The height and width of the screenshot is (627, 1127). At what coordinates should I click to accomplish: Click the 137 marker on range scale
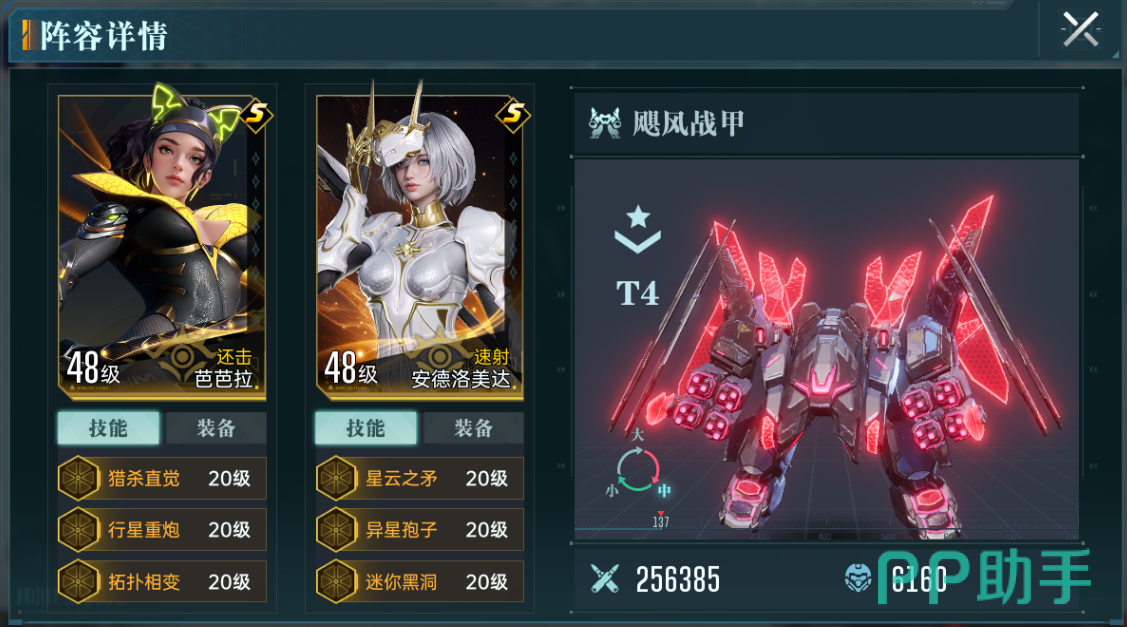[661, 521]
